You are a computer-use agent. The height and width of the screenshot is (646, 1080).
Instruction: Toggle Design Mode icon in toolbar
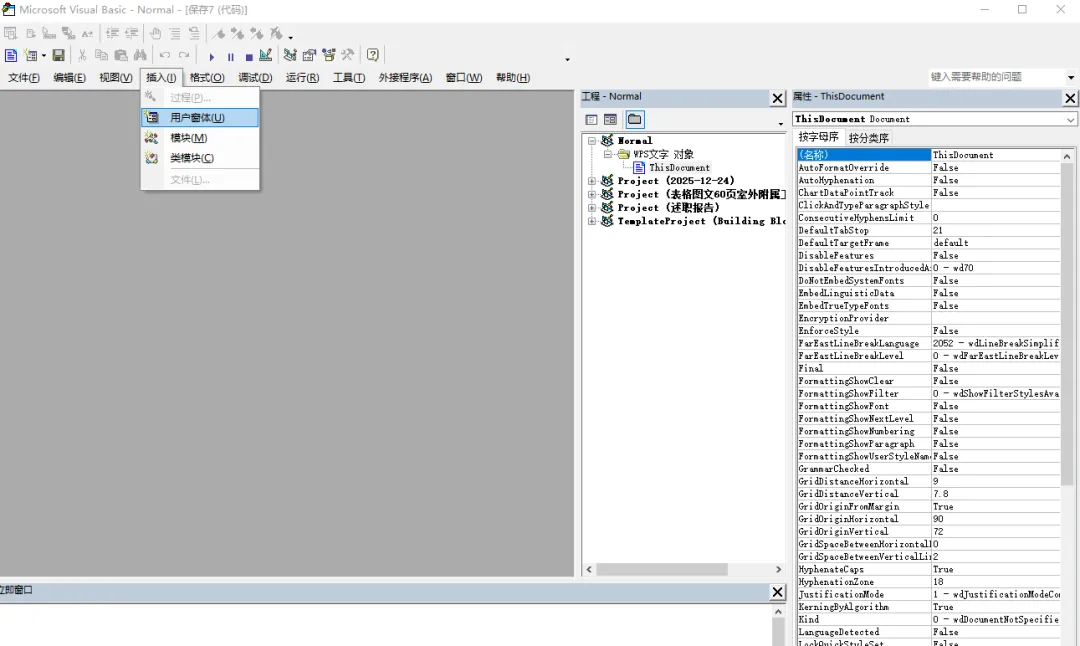[x=266, y=55]
